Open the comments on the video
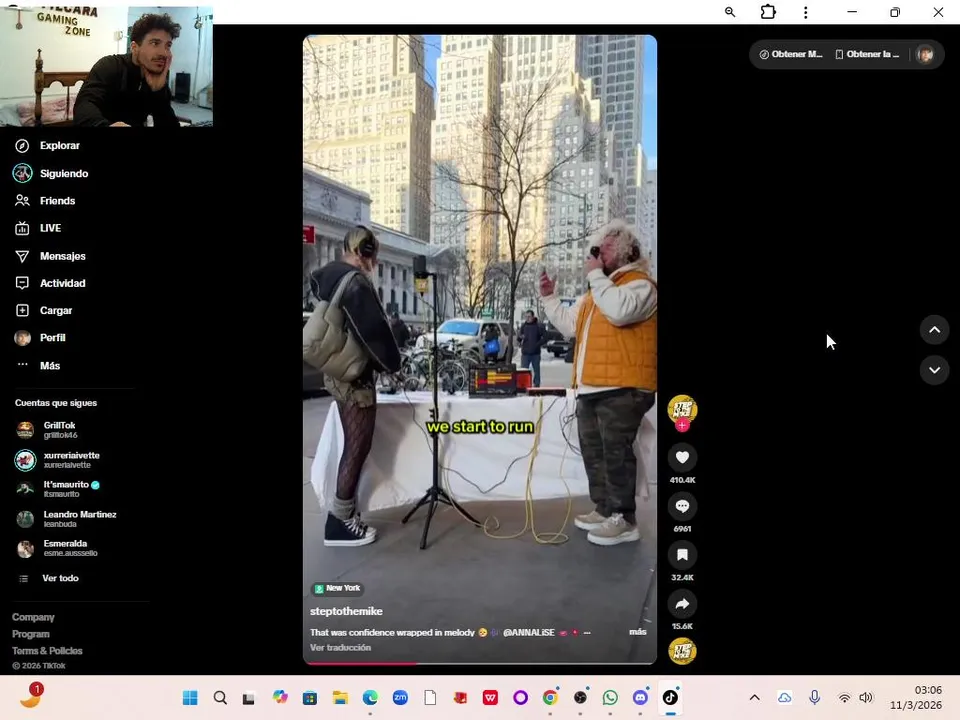 point(682,506)
